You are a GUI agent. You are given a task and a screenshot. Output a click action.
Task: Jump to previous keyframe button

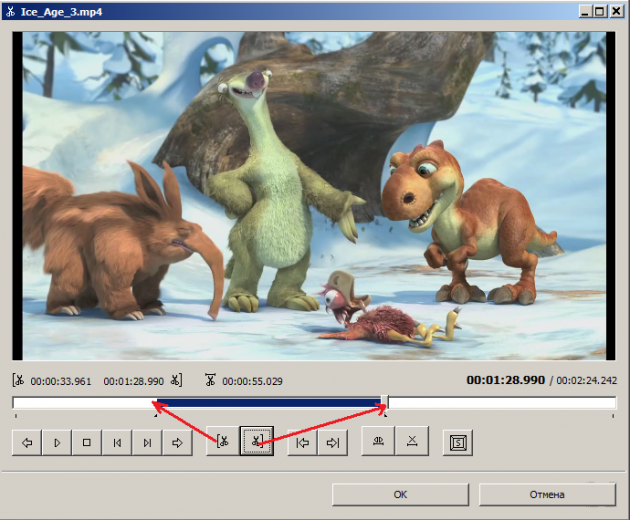[117, 442]
